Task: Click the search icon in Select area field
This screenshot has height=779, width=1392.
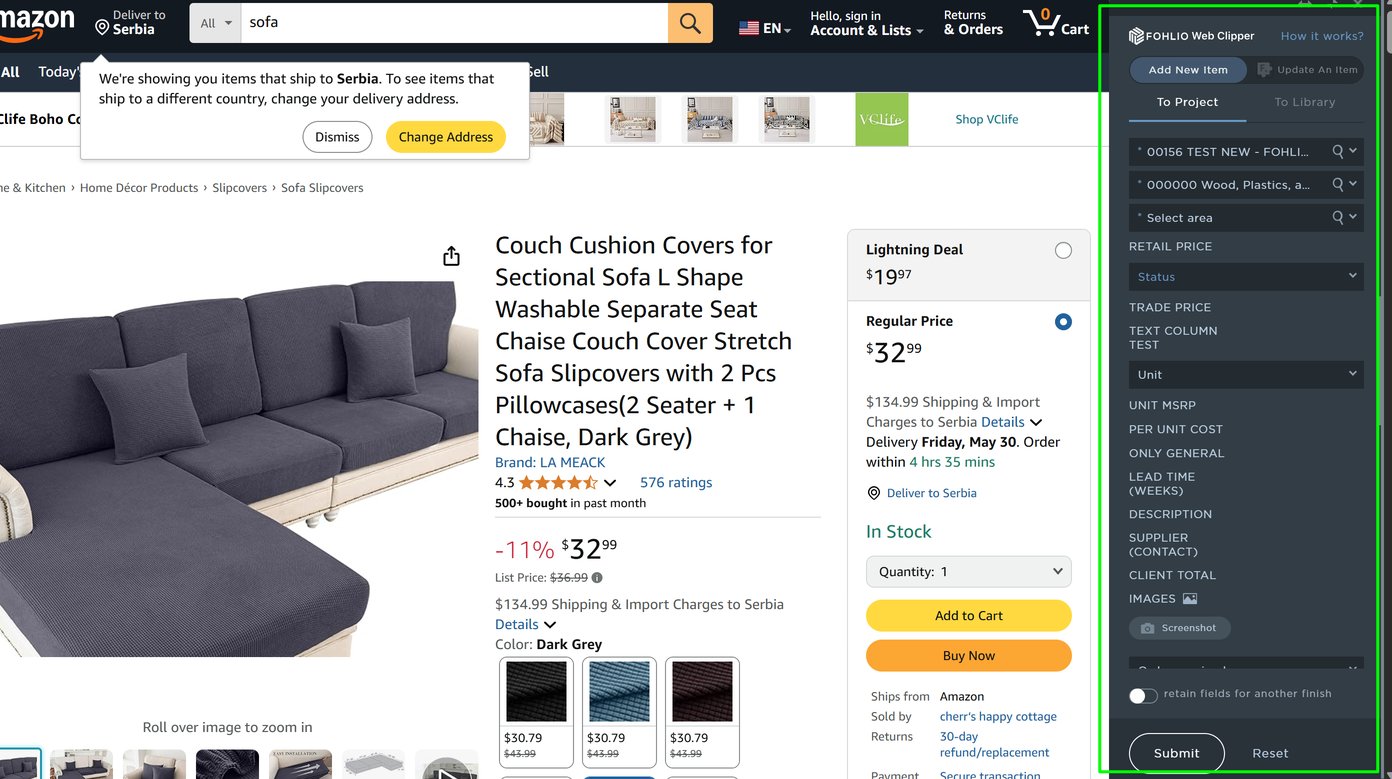Action: pos(1337,217)
